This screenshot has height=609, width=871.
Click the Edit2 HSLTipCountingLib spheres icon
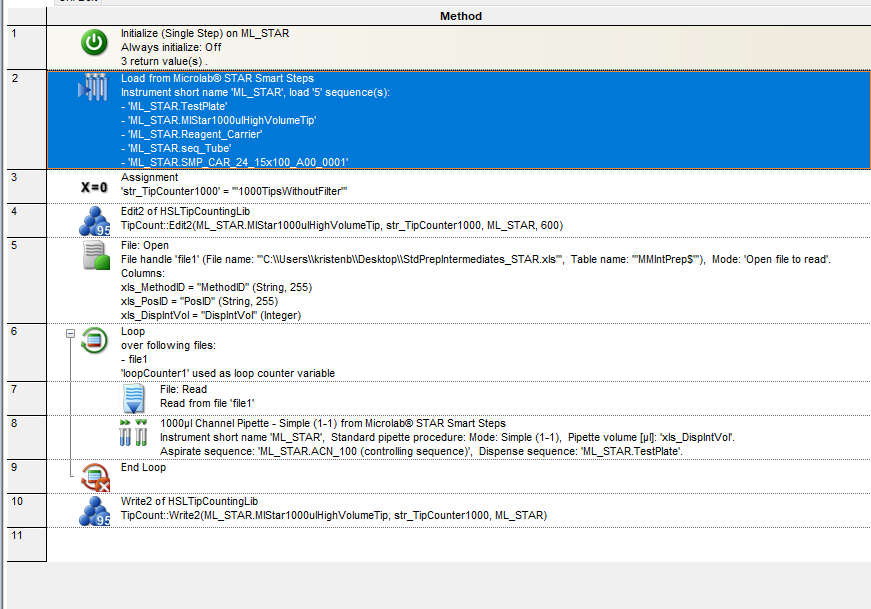[x=94, y=221]
